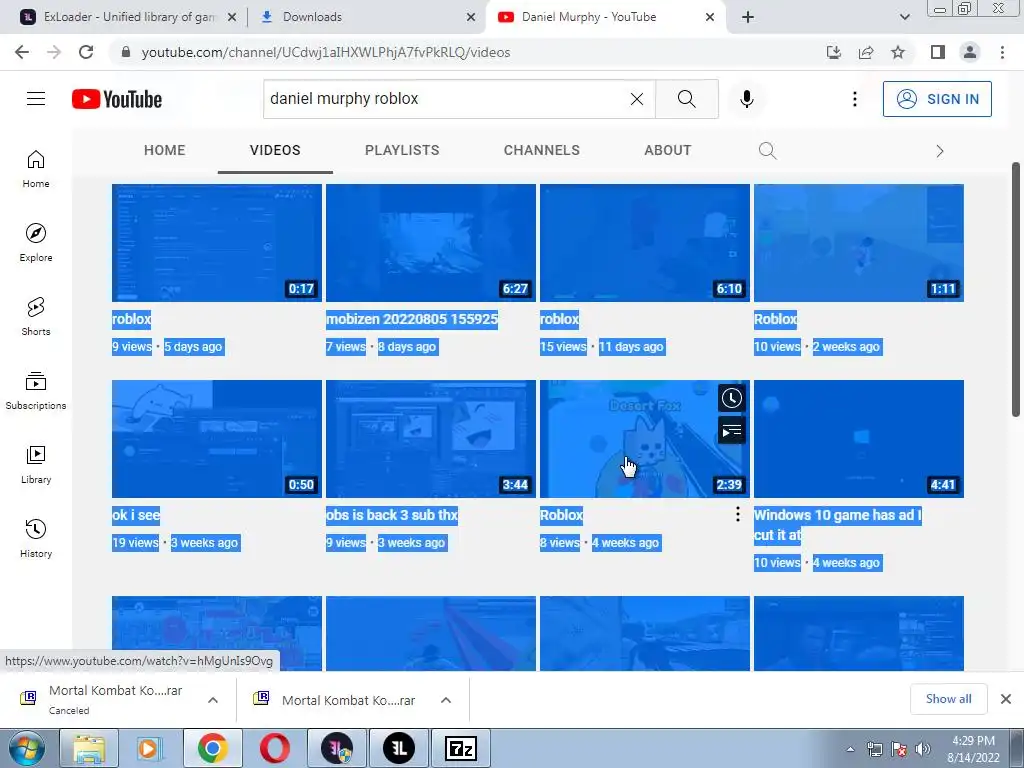Click the SIGN IN button
The height and width of the screenshot is (768, 1024).
click(937, 99)
